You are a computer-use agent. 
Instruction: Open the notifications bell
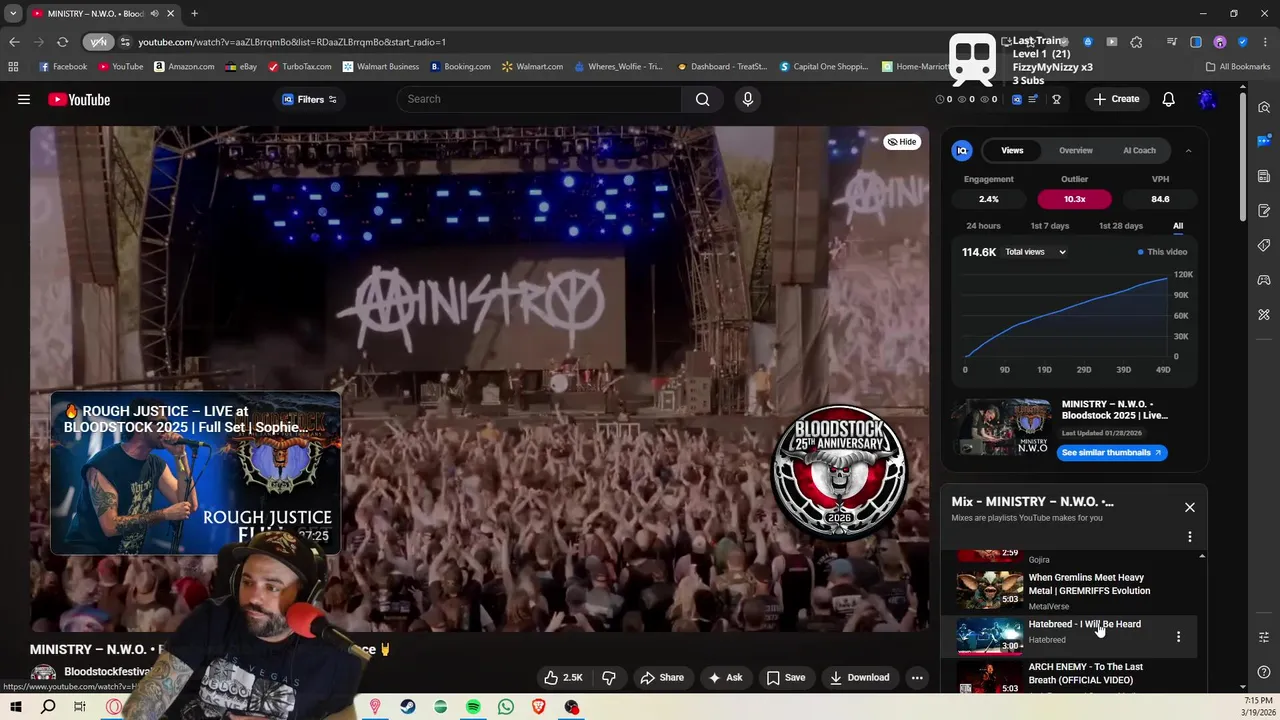[1168, 99]
